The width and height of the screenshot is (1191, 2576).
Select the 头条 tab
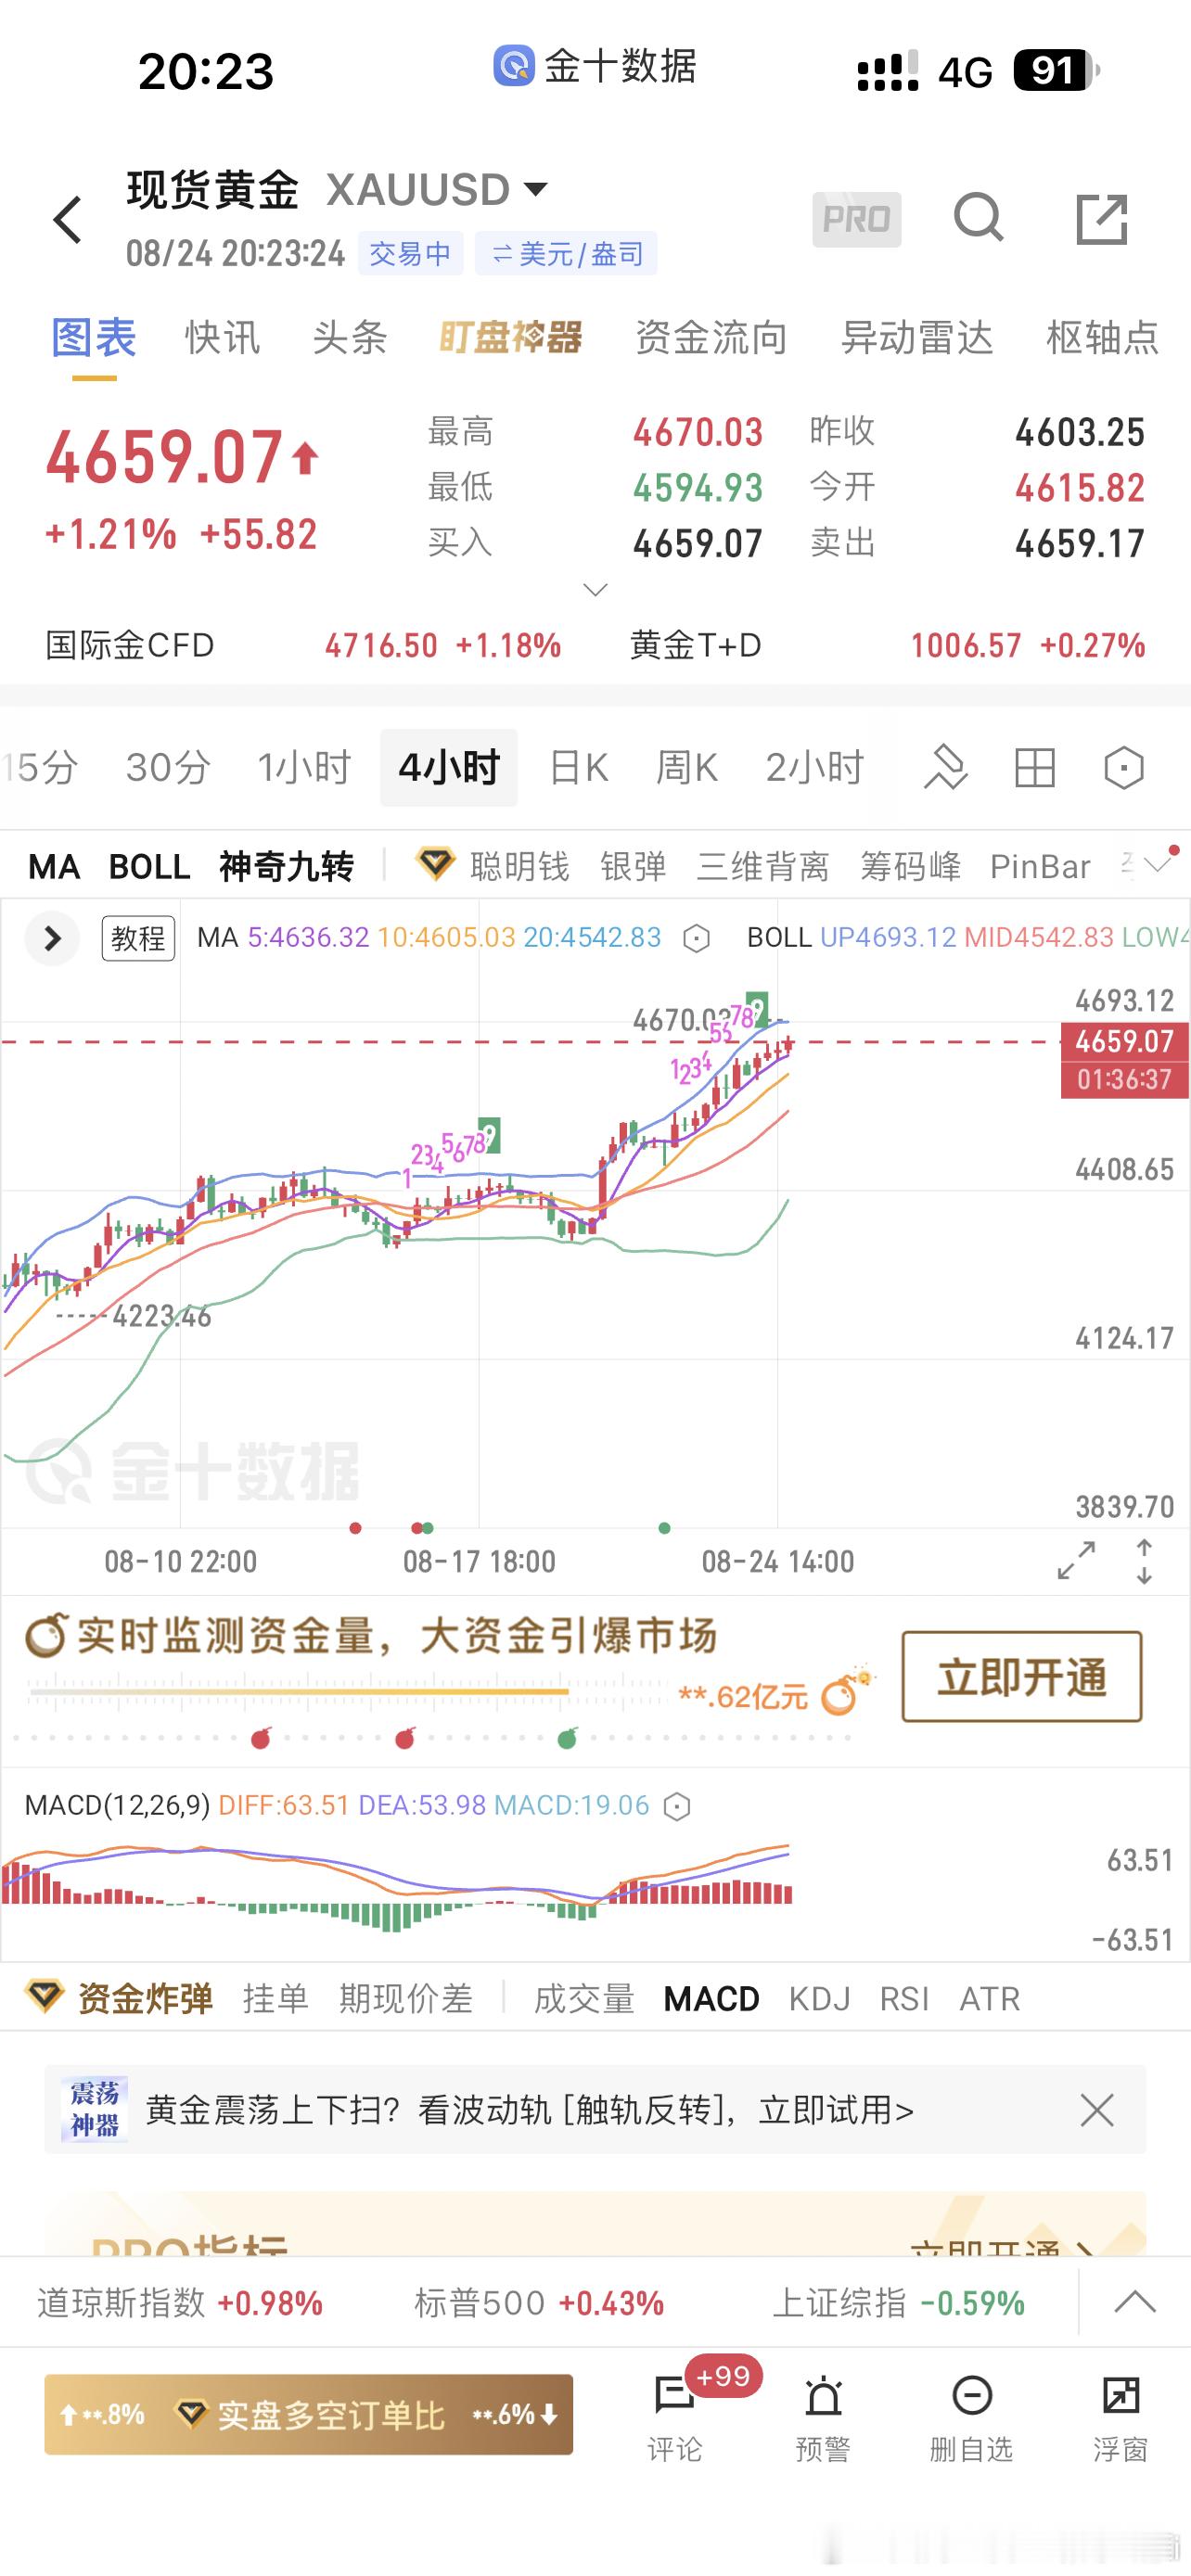(x=350, y=338)
